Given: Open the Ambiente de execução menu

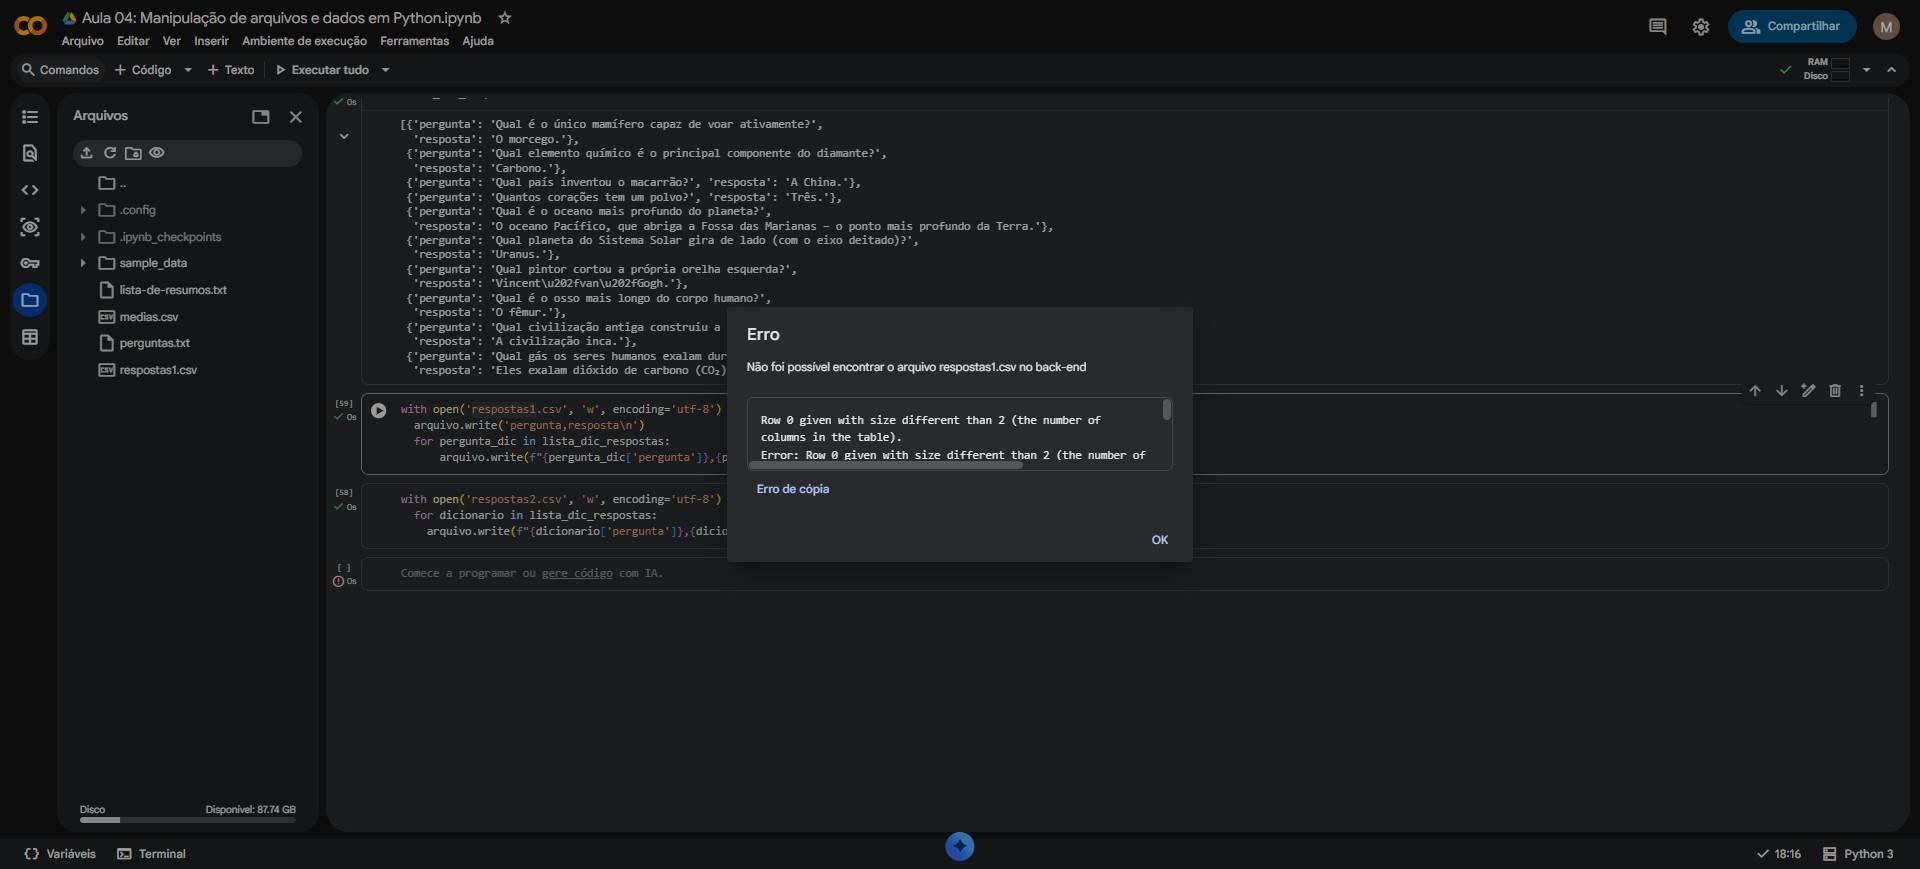Looking at the screenshot, I should pyautogui.click(x=304, y=41).
